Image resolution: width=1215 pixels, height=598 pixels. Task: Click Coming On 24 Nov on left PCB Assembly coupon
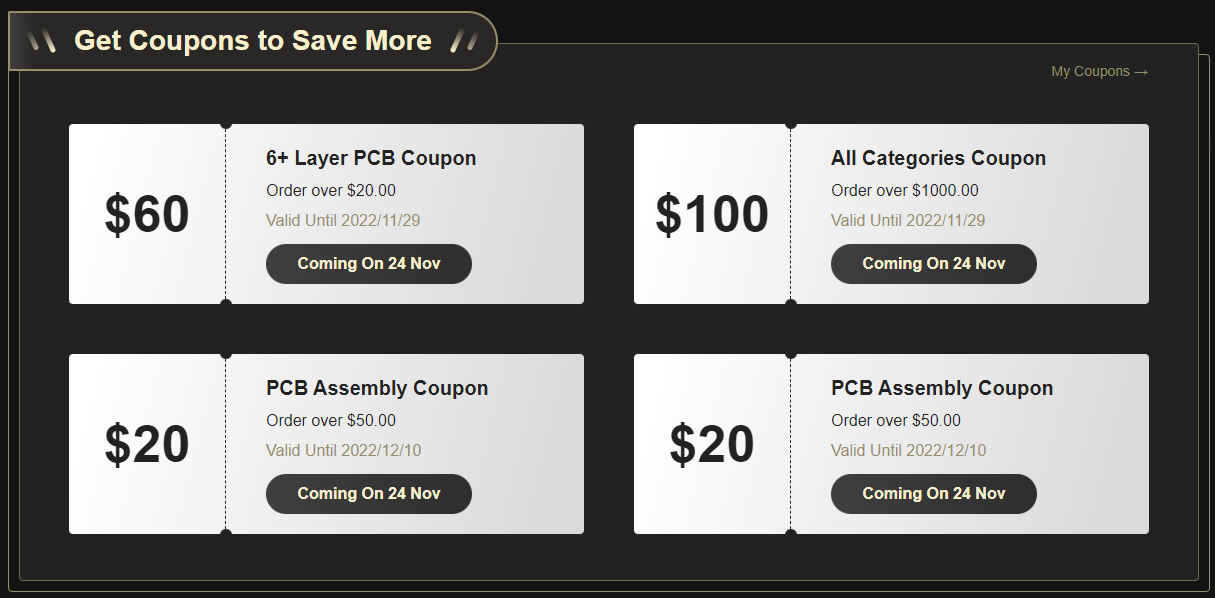(369, 494)
